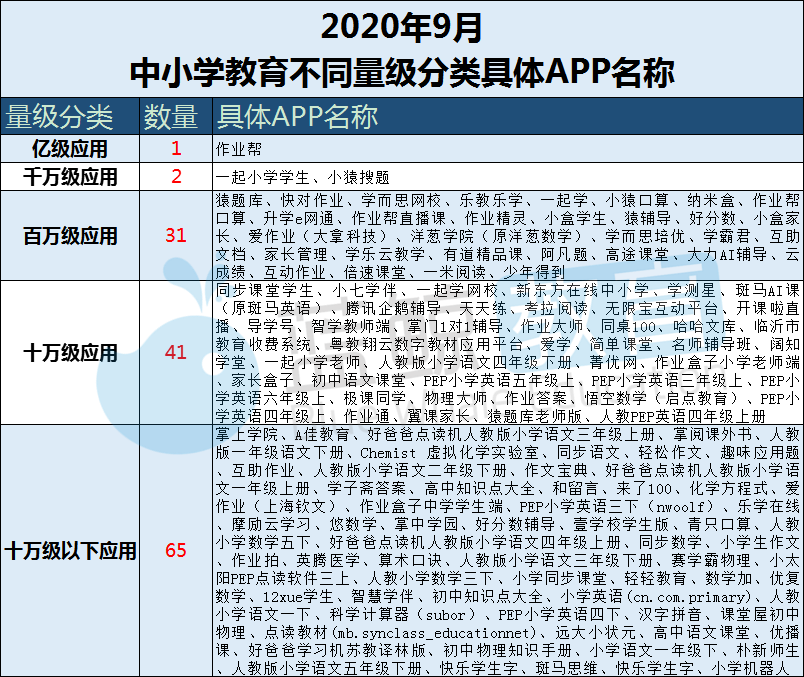
Task: Select the '千万级应用' row label
Action: pos(70,177)
